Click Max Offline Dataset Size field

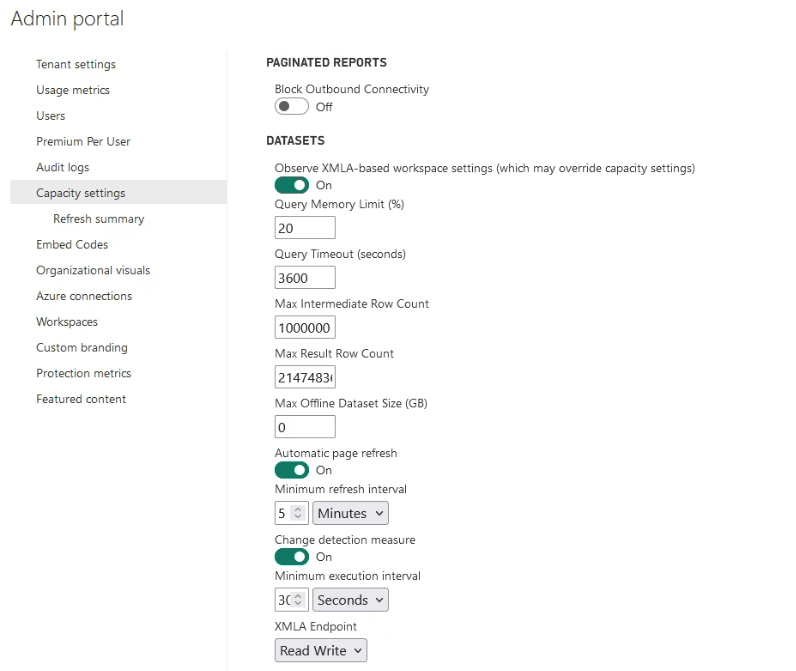pos(305,427)
